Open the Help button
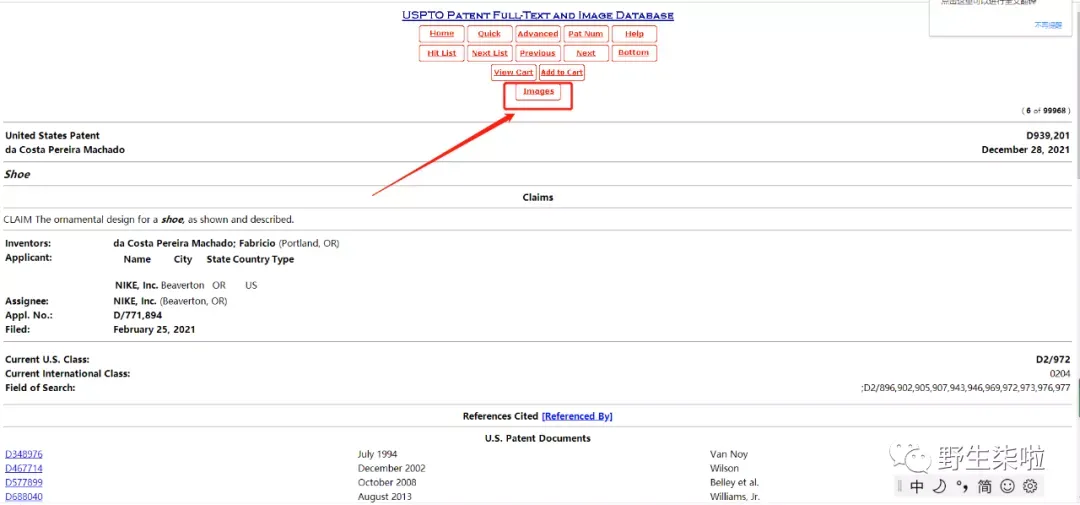 tap(634, 34)
